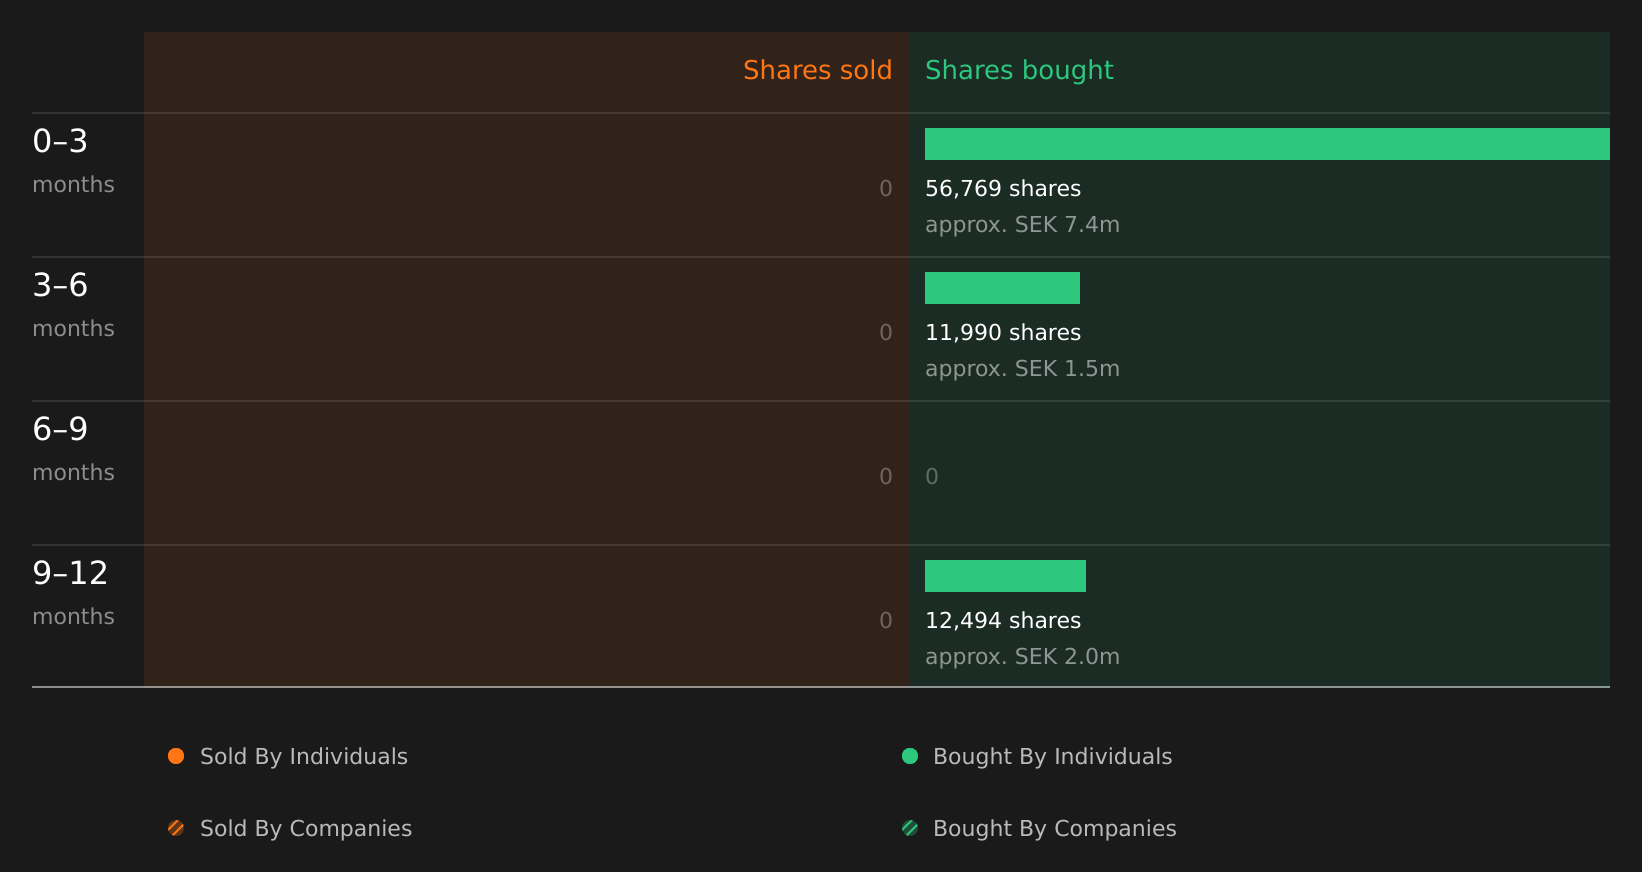Click the 3–6 months green bought bar
Image resolution: width=1642 pixels, height=872 pixels.
pos(1002,288)
